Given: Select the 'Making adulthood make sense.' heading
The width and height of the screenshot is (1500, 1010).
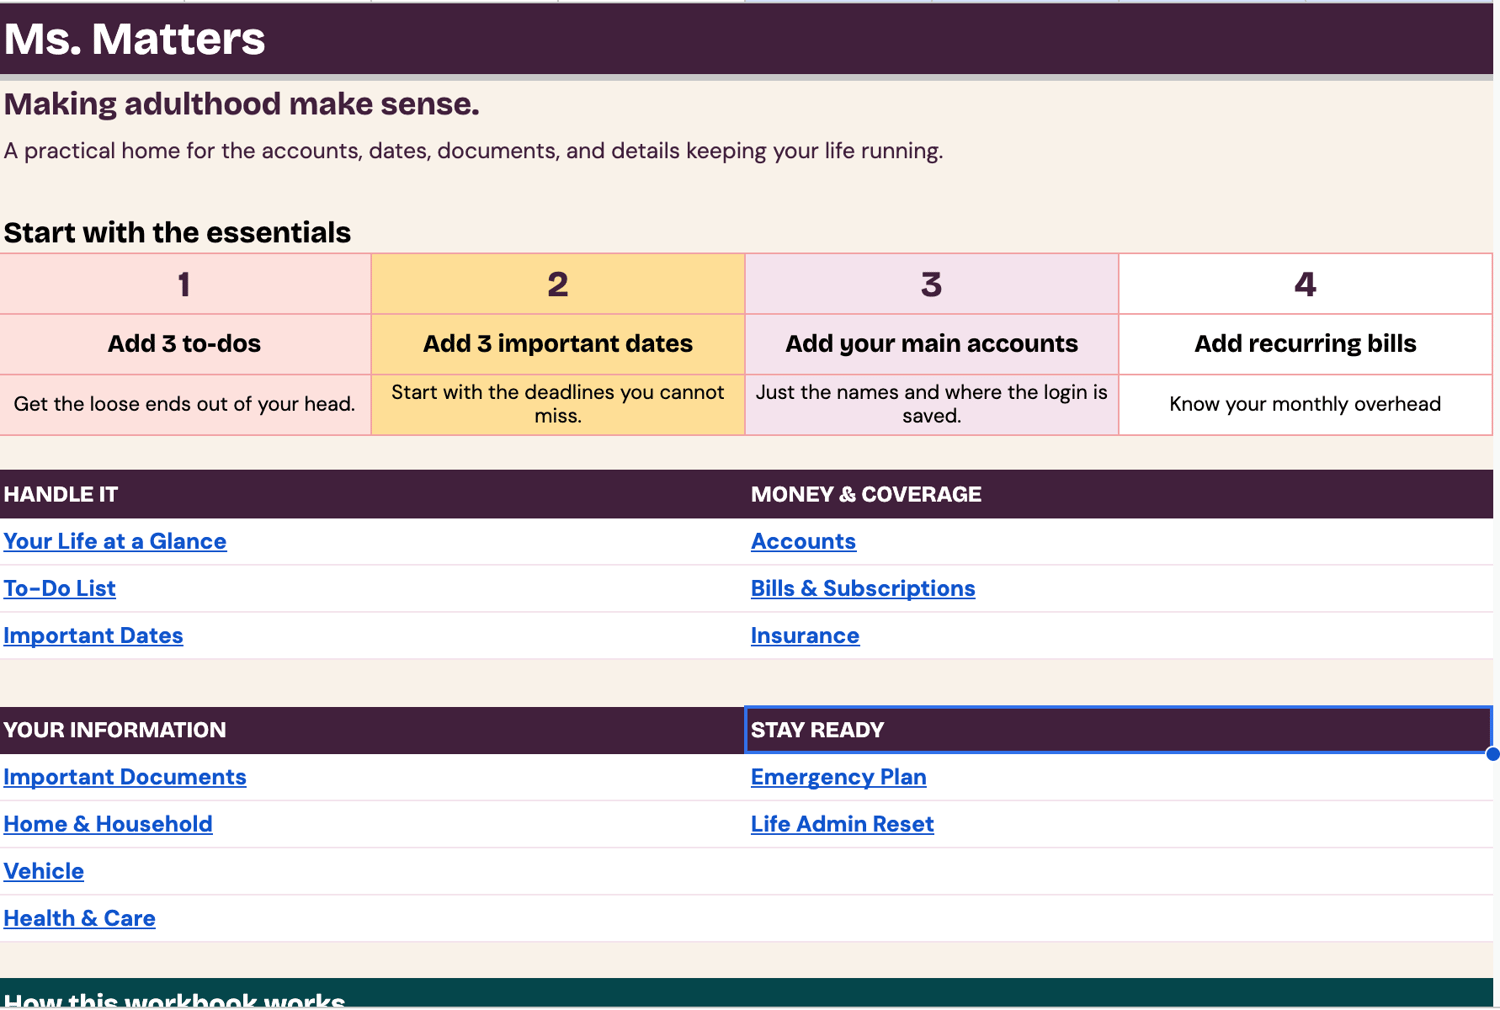Looking at the screenshot, I should (241, 104).
